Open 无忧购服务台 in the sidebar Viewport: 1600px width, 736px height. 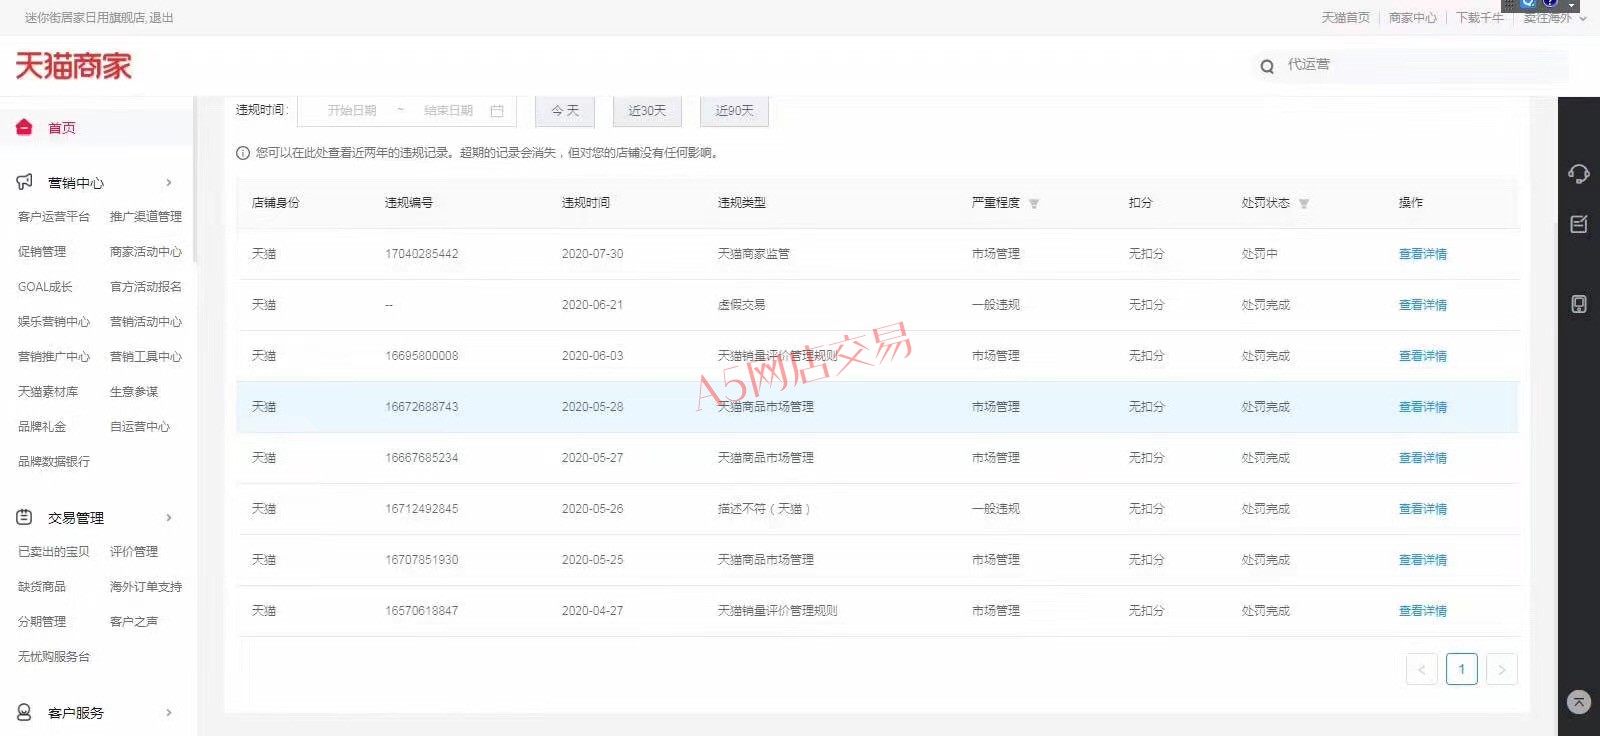point(54,656)
